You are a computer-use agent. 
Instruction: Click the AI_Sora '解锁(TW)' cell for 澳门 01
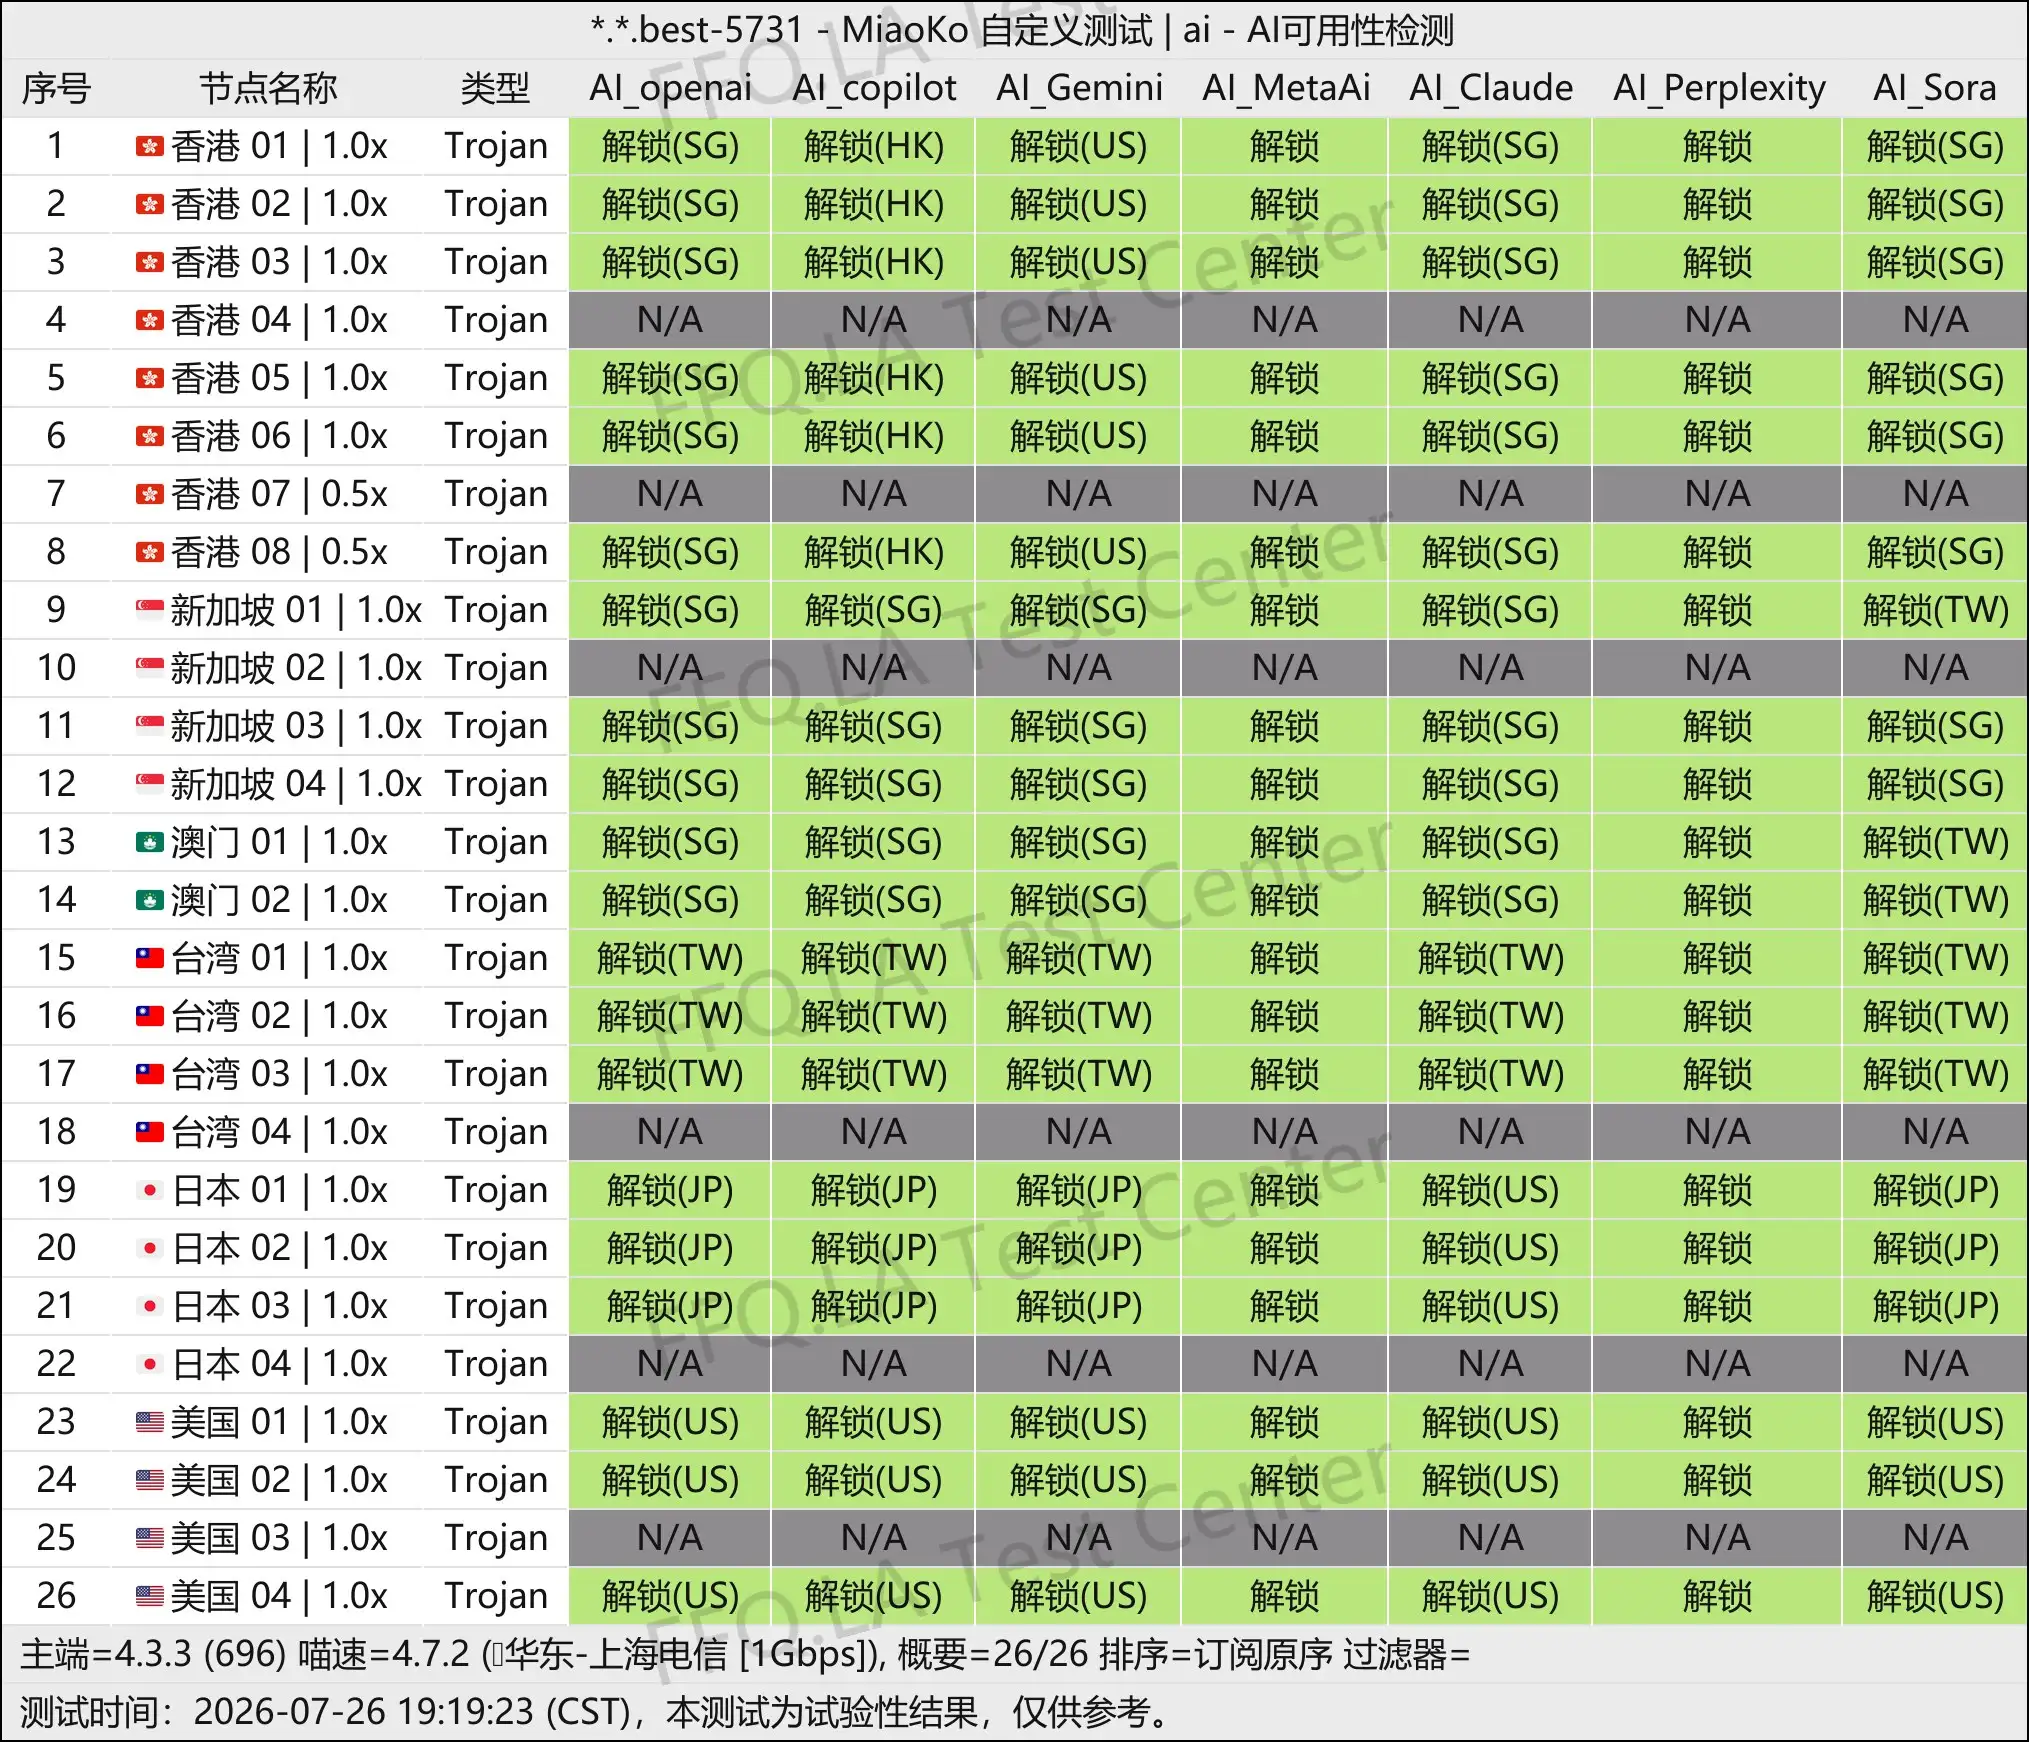(x=1935, y=843)
